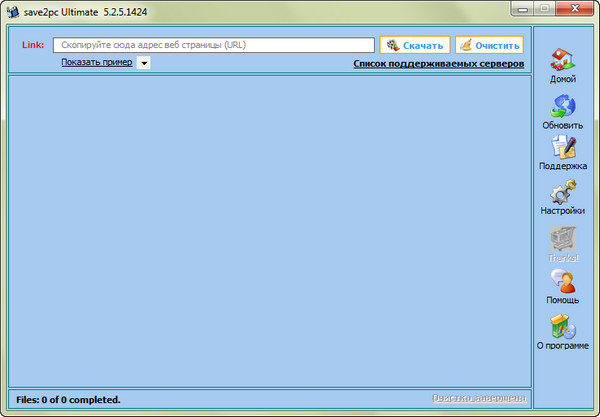Click the greyed-out Thanks! cart icon

562,241
